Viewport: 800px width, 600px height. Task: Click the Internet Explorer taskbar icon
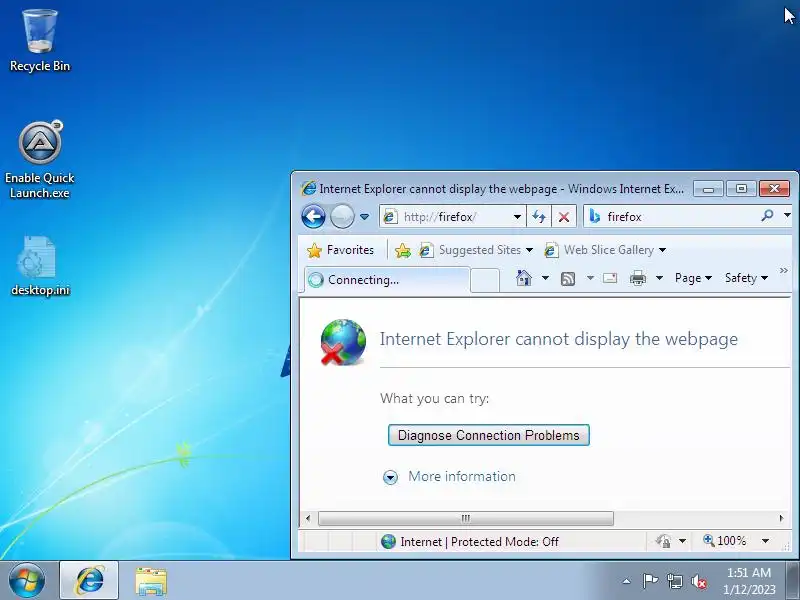[89, 581]
